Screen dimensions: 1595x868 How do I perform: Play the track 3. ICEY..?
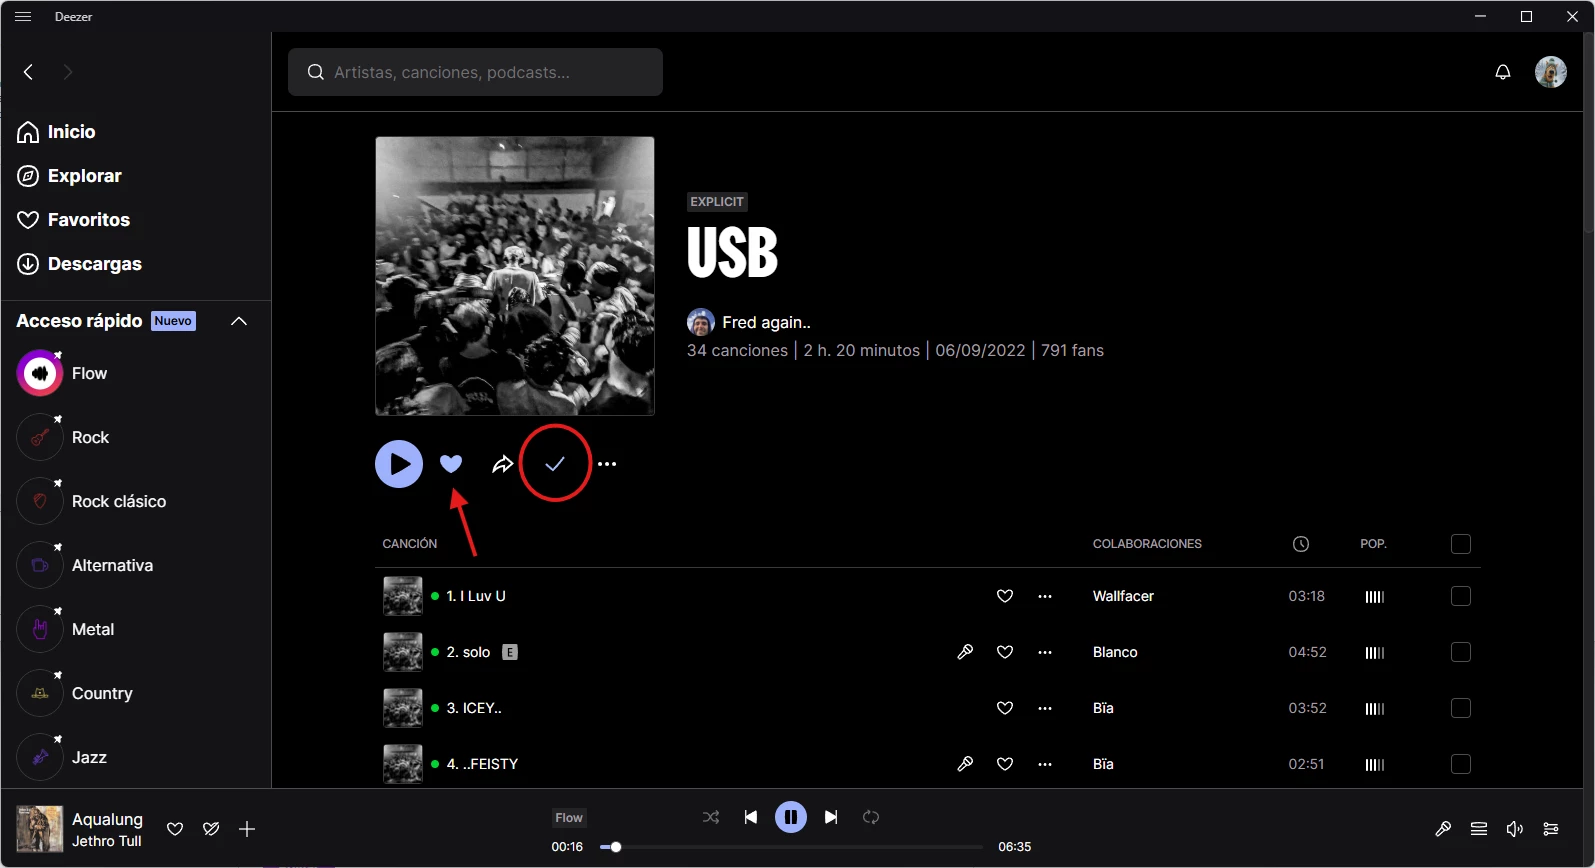pyautogui.click(x=474, y=708)
